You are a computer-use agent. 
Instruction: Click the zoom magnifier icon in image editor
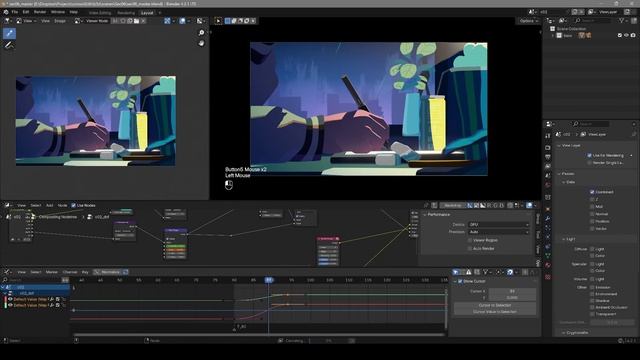(201, 33)
